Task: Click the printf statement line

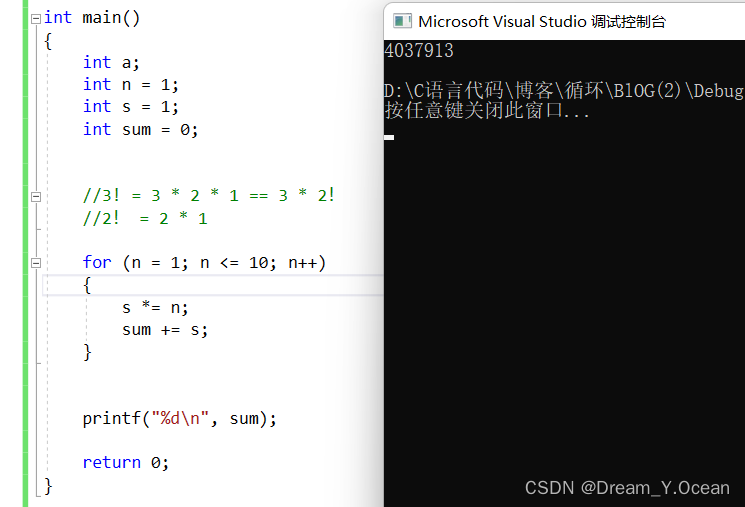Action: coord(180,418)
